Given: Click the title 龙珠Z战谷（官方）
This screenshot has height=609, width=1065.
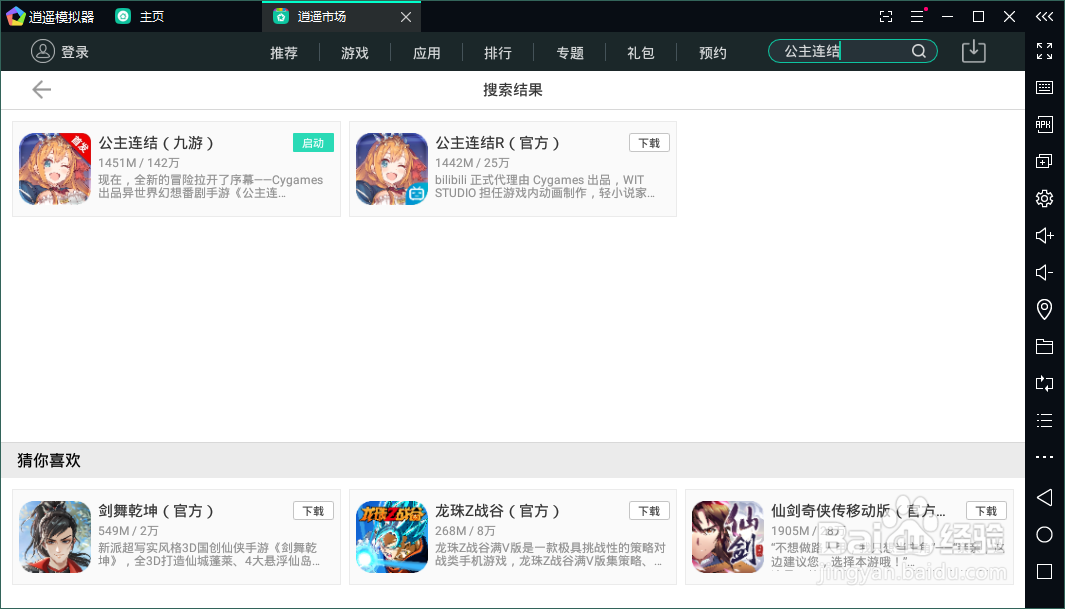Looking at the screenshot, I should pos(498,511).
